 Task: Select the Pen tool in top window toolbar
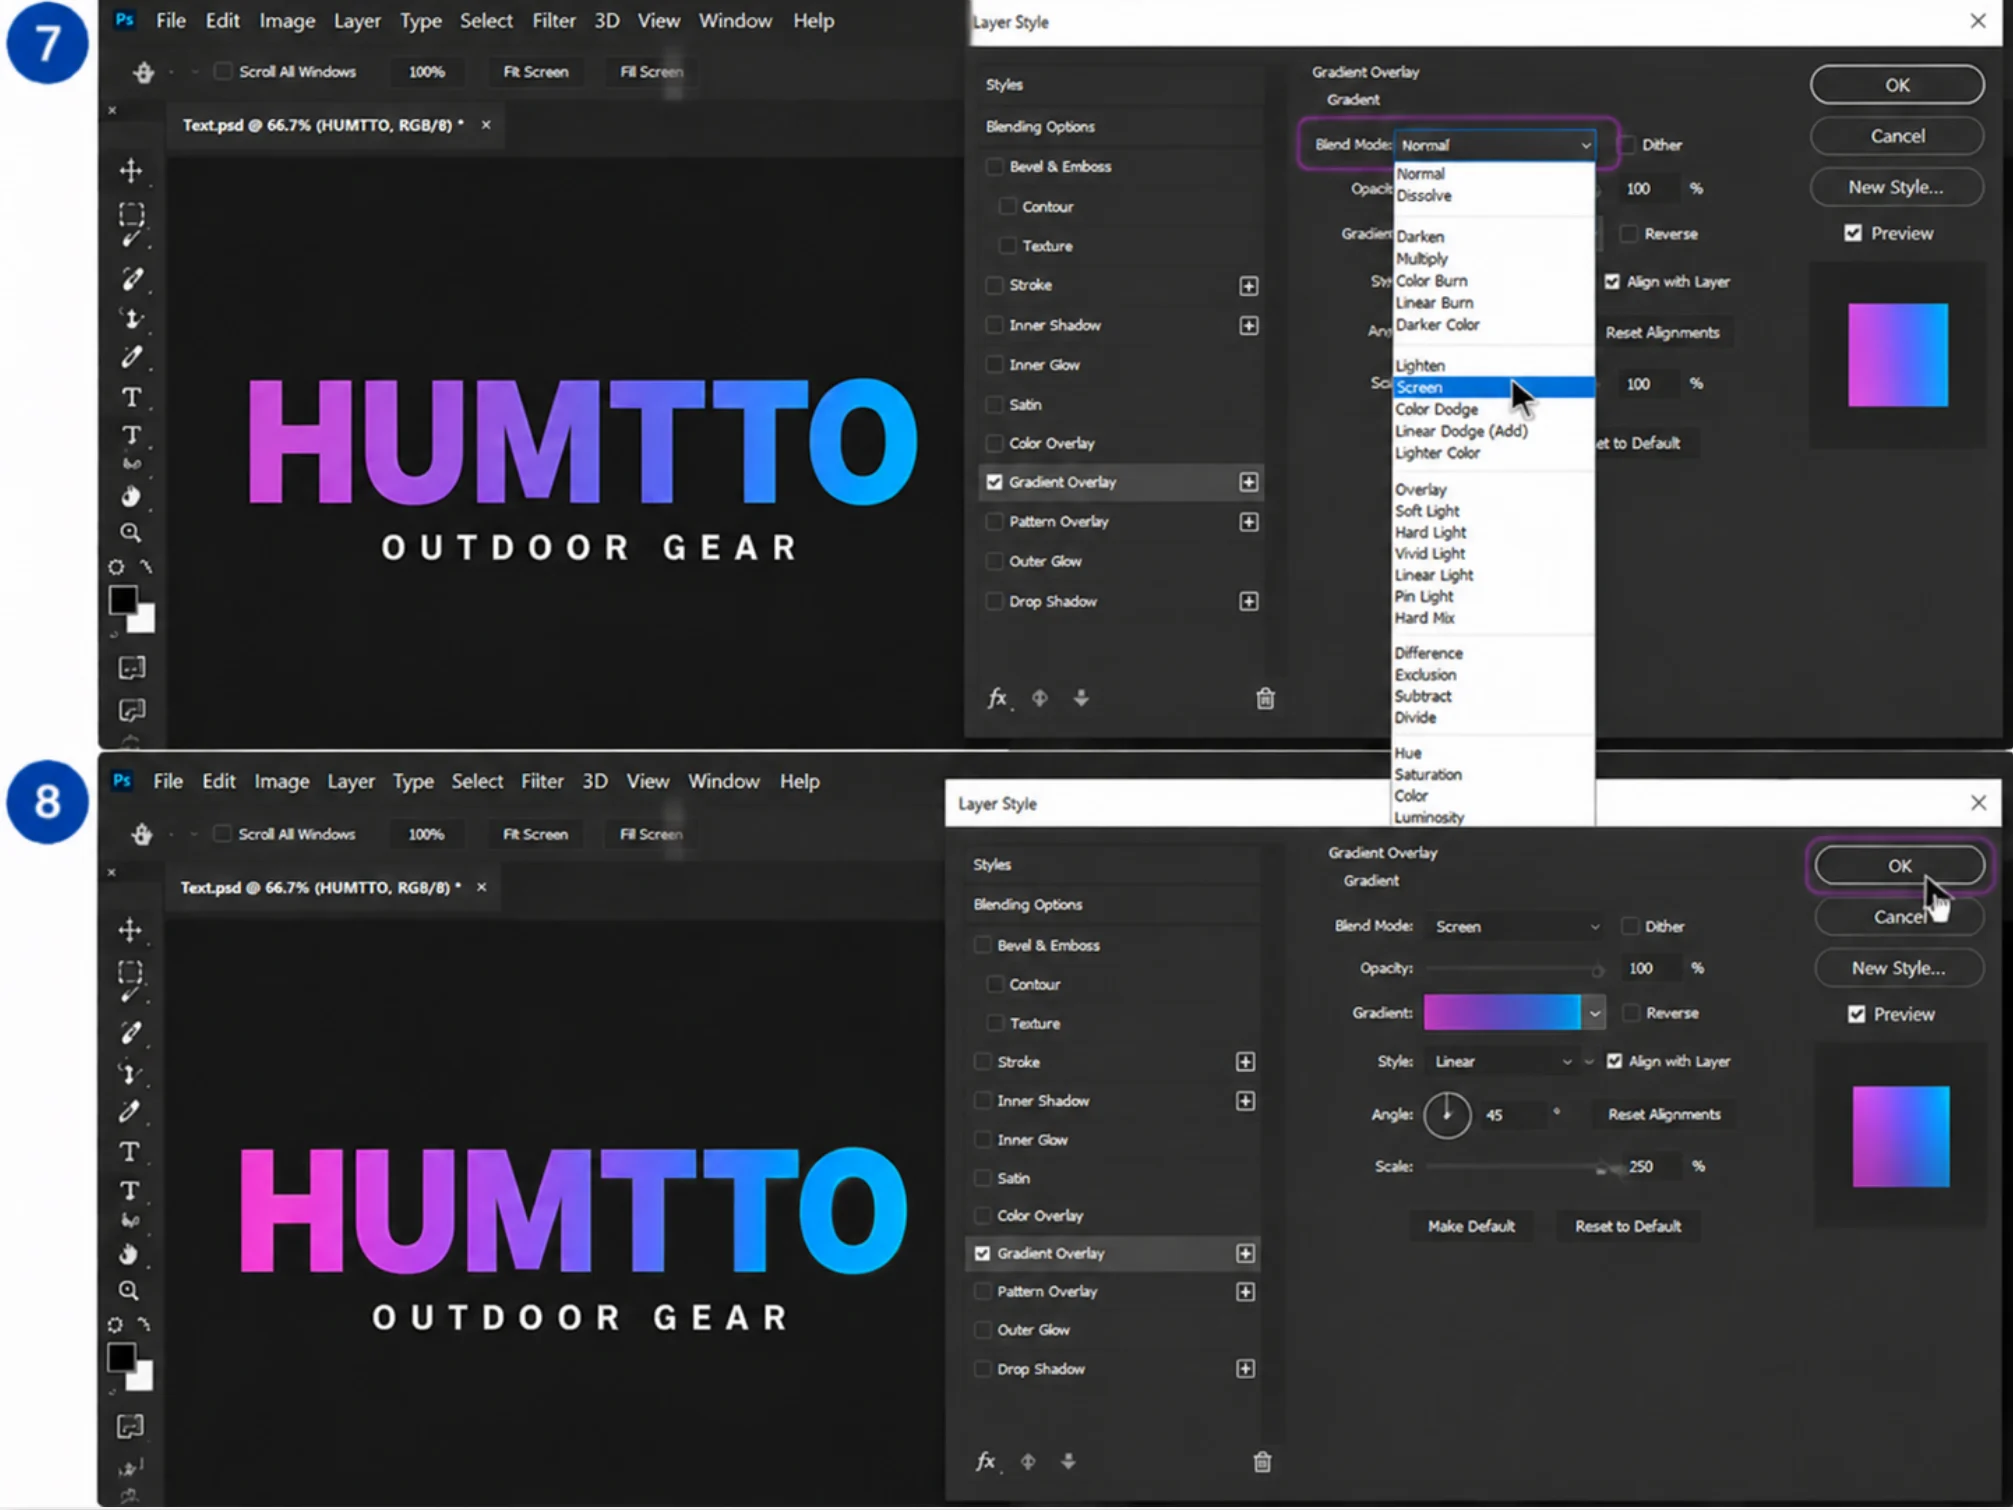tap(131, 357)
